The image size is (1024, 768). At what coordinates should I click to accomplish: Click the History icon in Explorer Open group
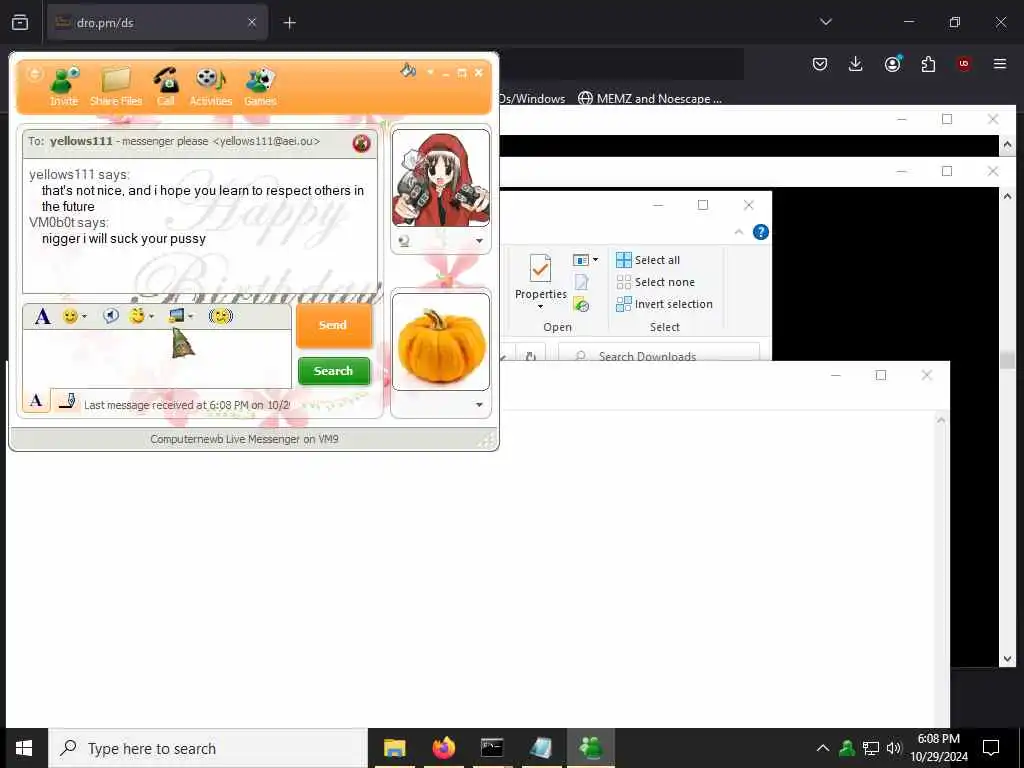click(x=581, y=304)
